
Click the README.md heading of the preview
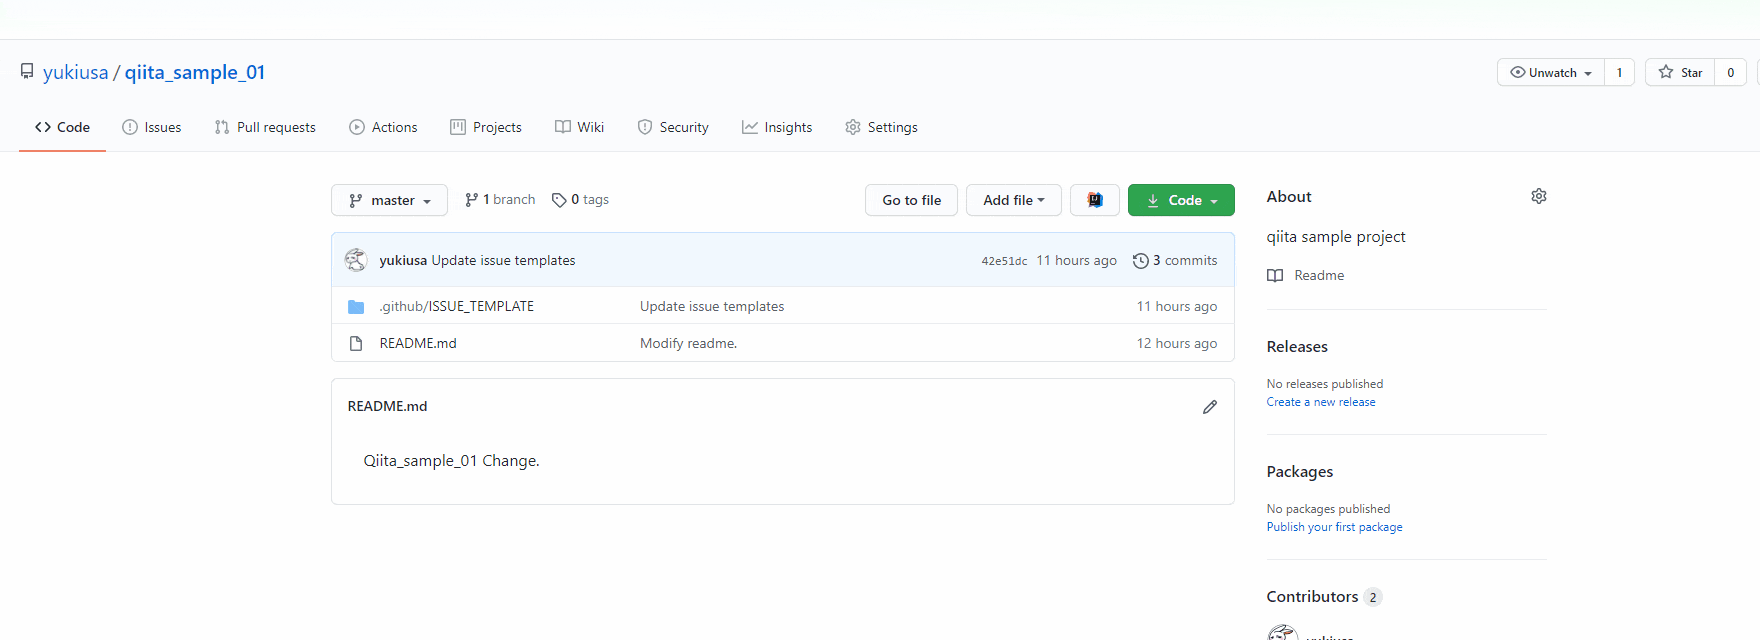[388, 406]
